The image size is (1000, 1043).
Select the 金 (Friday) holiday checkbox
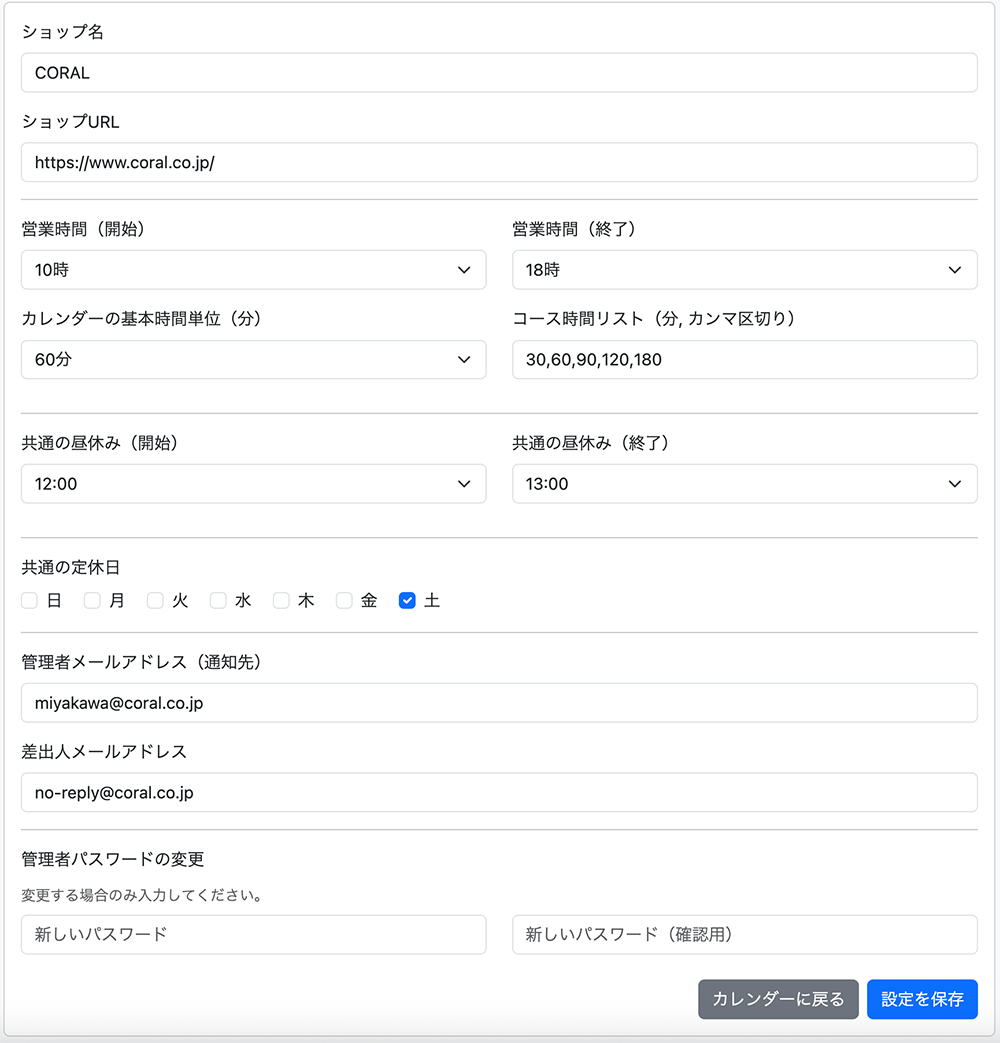[344, 601]
